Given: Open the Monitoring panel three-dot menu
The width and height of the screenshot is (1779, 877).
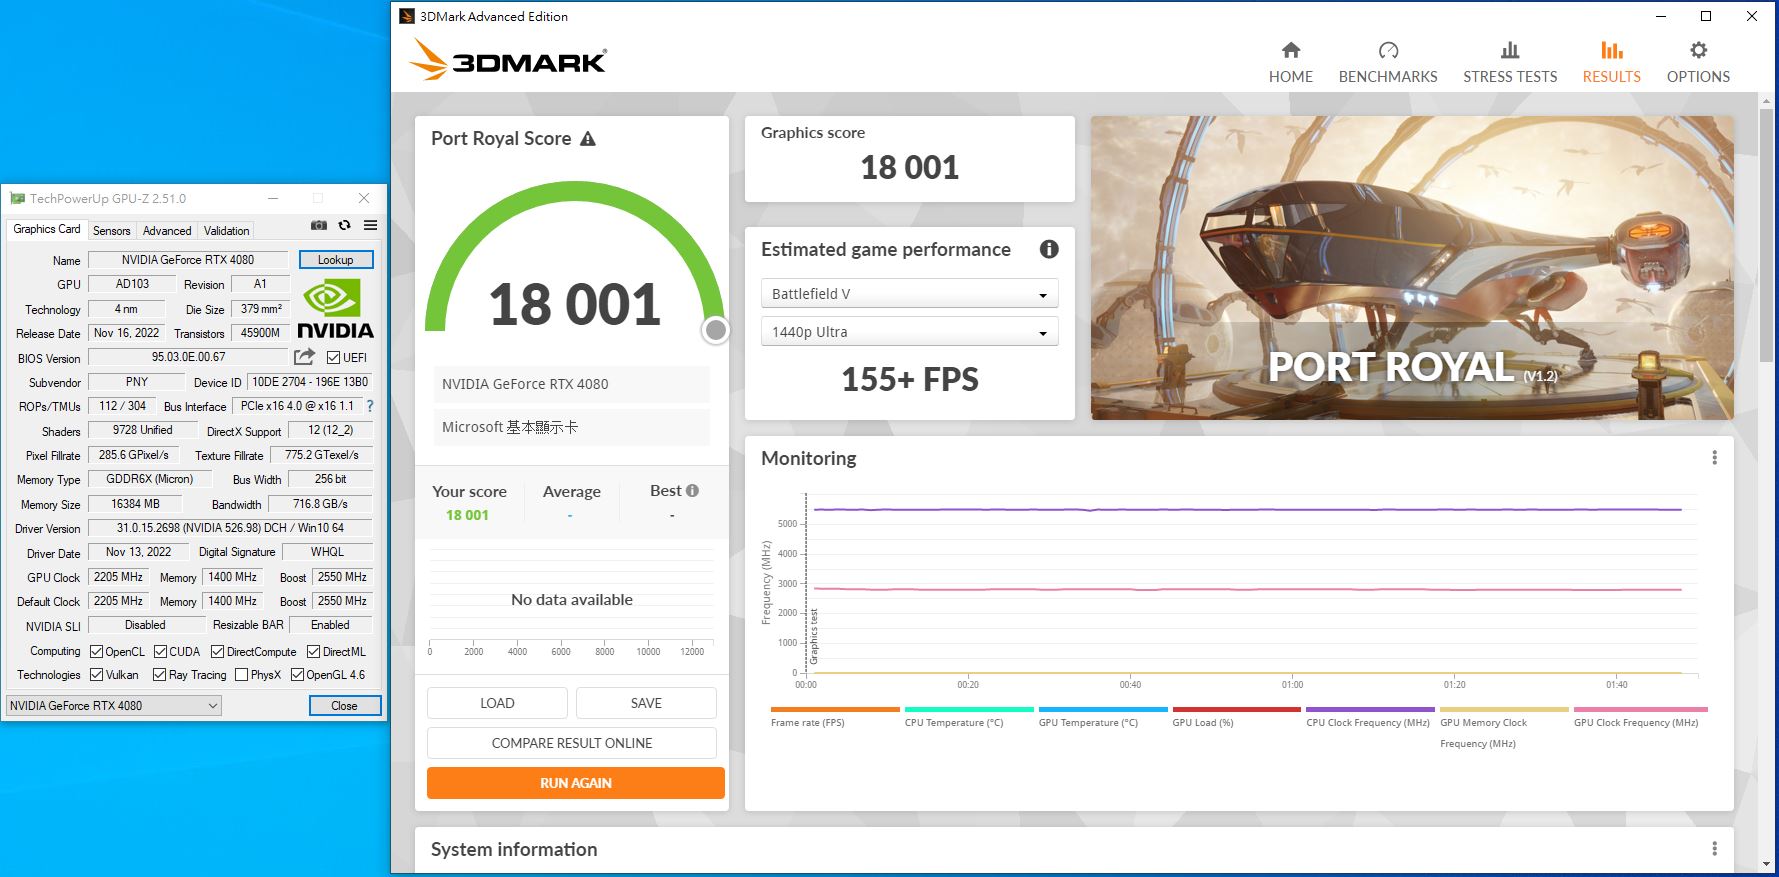Looking at the screenshot, I should click(1714, 458).
